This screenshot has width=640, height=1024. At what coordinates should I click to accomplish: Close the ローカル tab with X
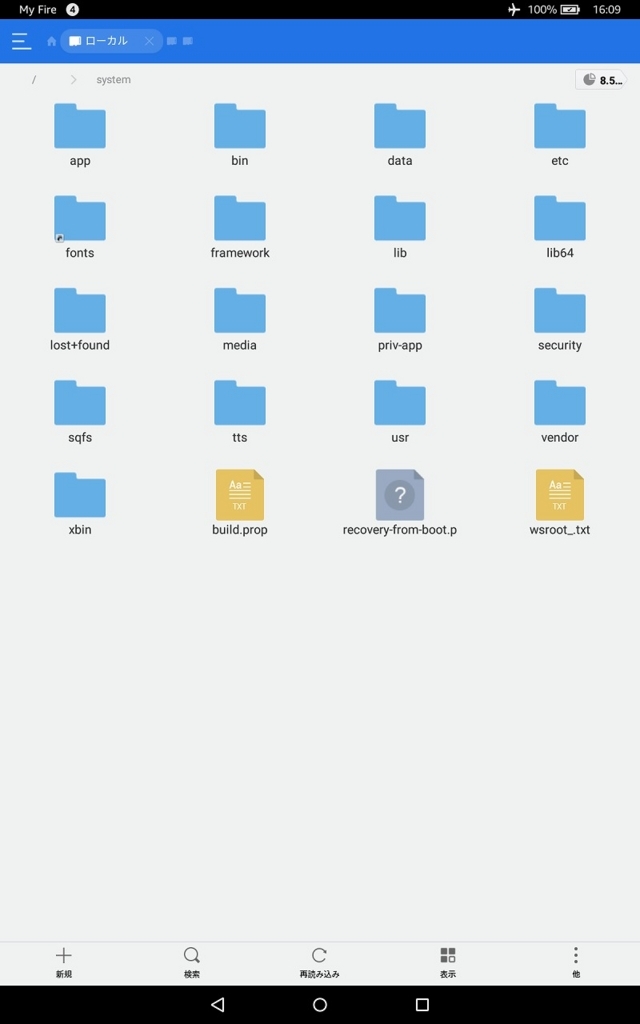pyautogui.click(x=150, y=41)
